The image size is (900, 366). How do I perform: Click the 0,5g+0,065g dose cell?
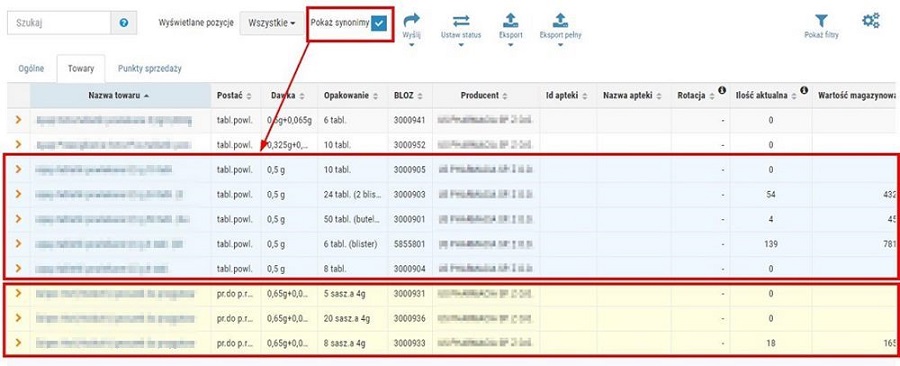pos(289,120)
